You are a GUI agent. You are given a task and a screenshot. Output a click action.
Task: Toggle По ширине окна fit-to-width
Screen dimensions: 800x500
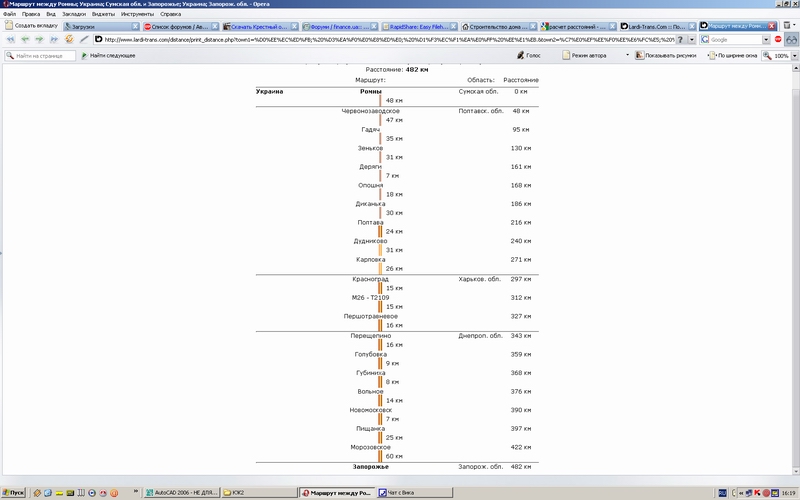point(737,55)
